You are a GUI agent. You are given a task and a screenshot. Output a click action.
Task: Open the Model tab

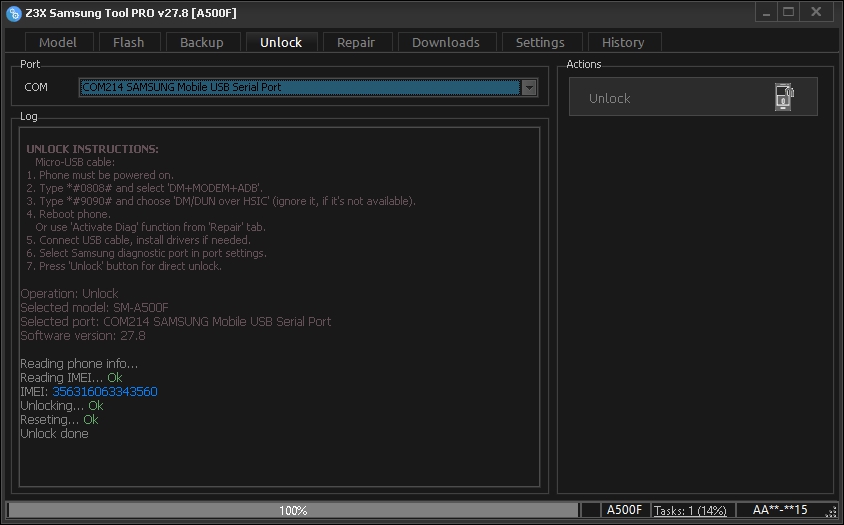point(58,43)
